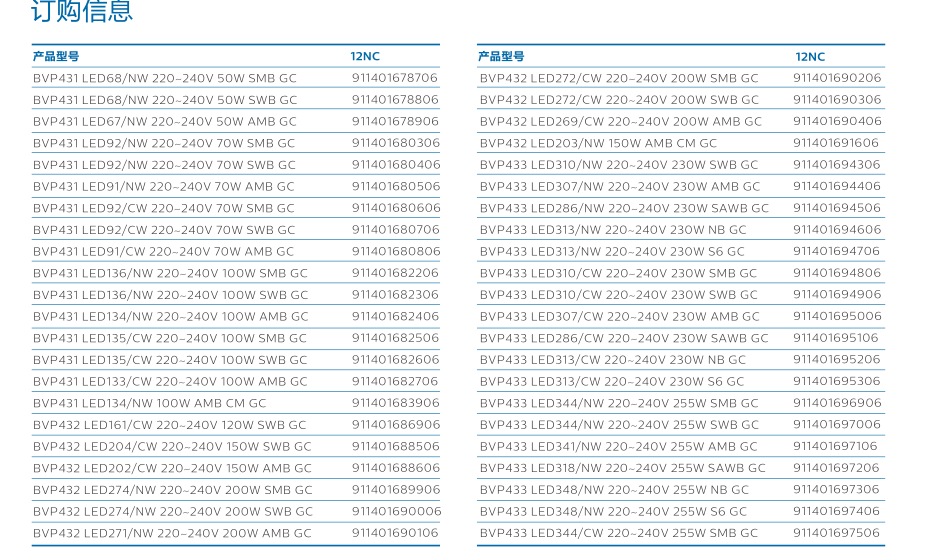Select BVP432 LED272/CW 200W SMB GC
The height and width of the screenshot is (558, 940).
(618, 78)
